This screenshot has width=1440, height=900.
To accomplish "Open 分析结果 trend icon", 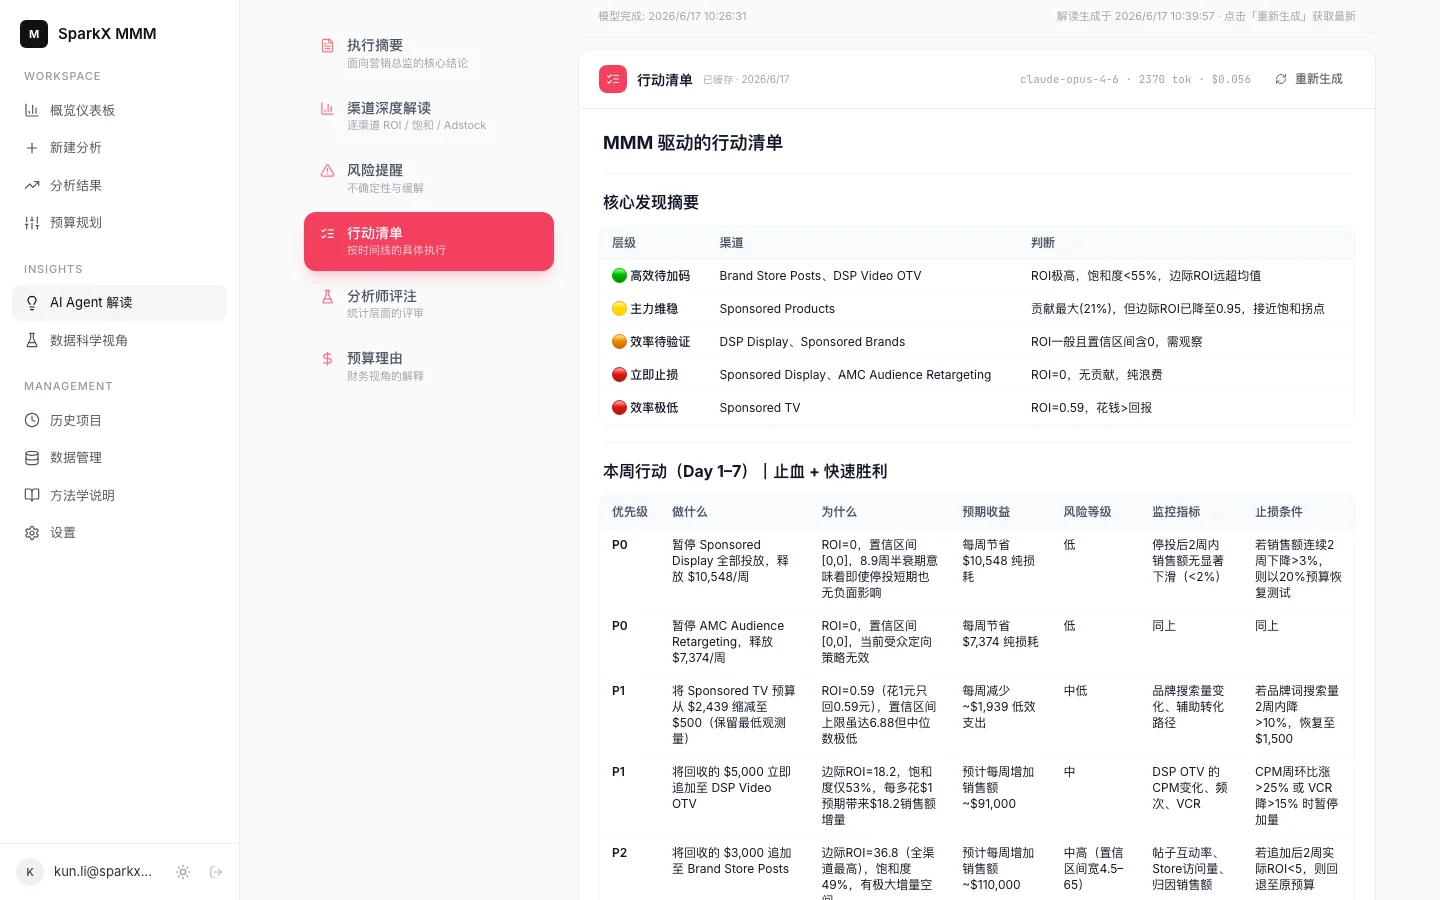I will click(x=32, y=185).
